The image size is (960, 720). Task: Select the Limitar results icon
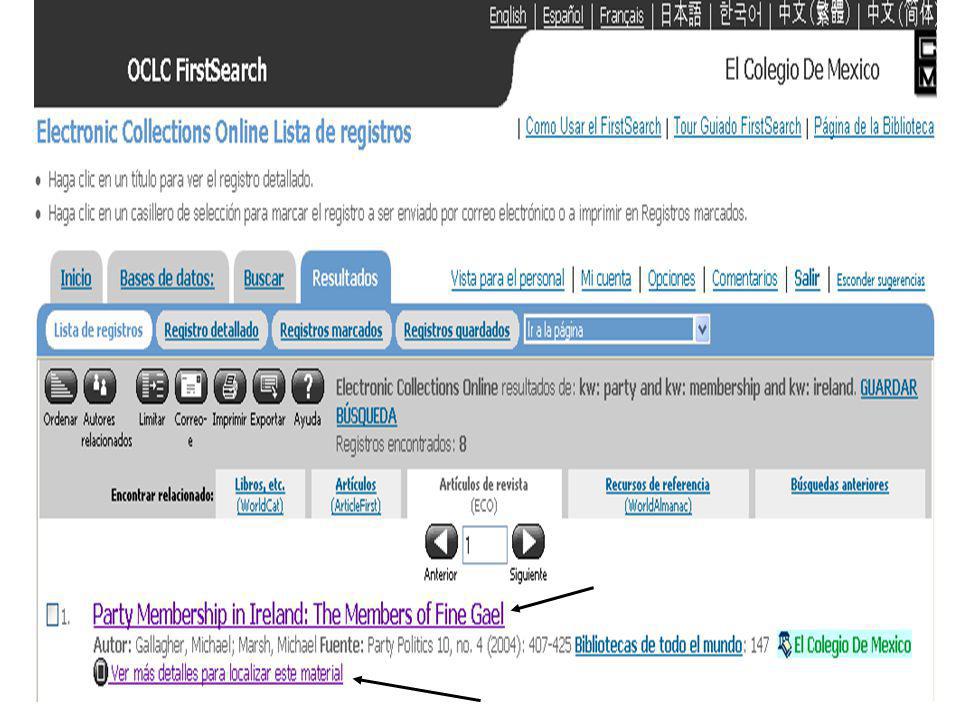point(152,386)
